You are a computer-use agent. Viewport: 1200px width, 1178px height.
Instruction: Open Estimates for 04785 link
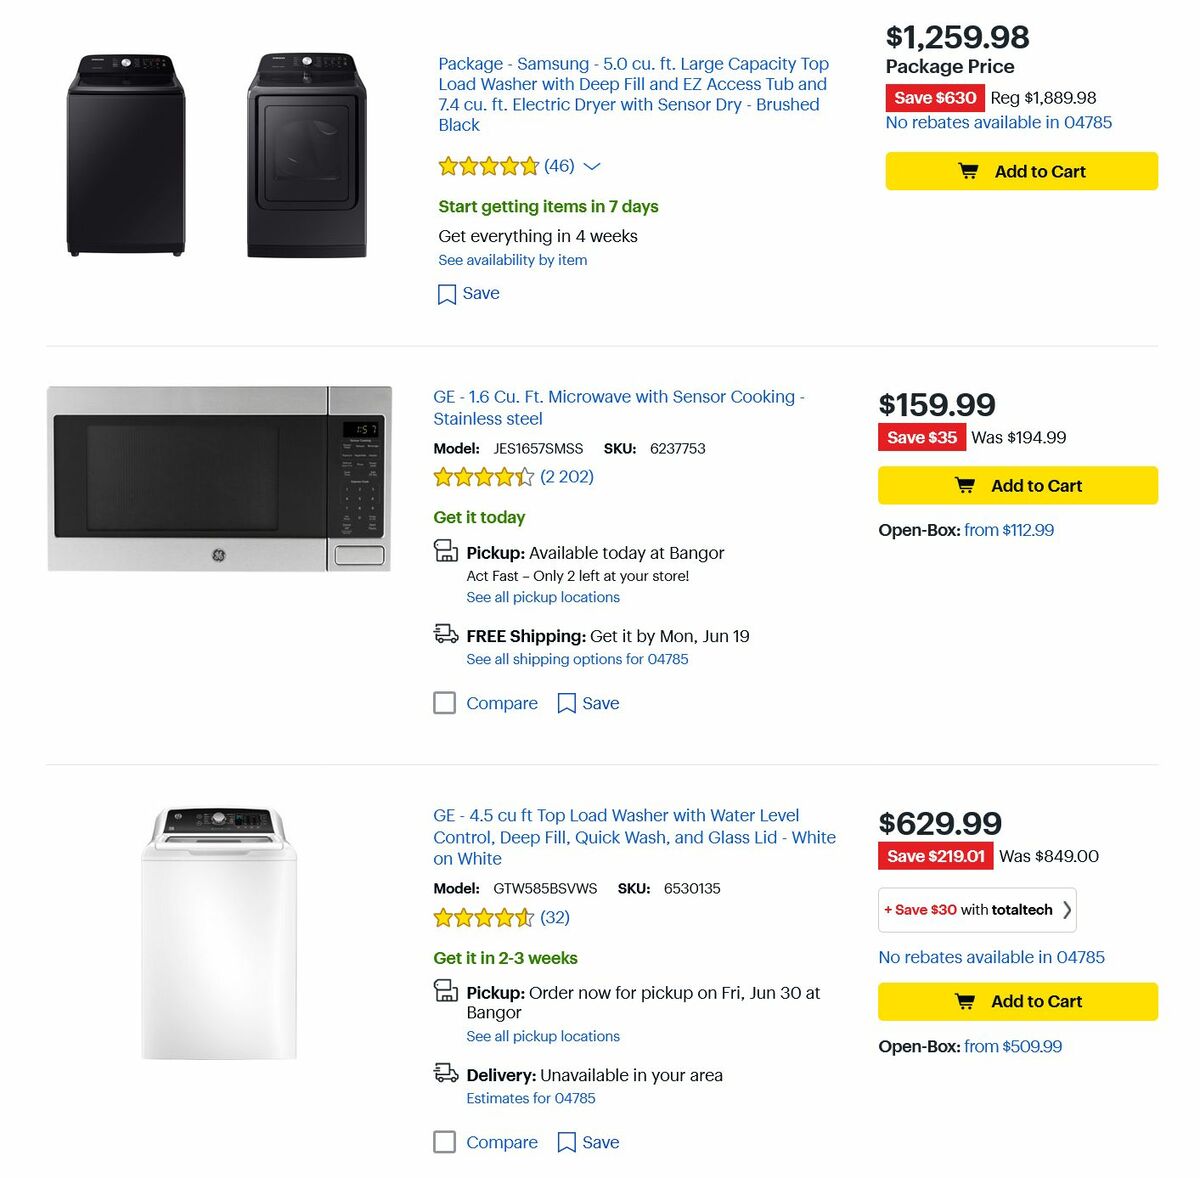tap(531, 1097)
